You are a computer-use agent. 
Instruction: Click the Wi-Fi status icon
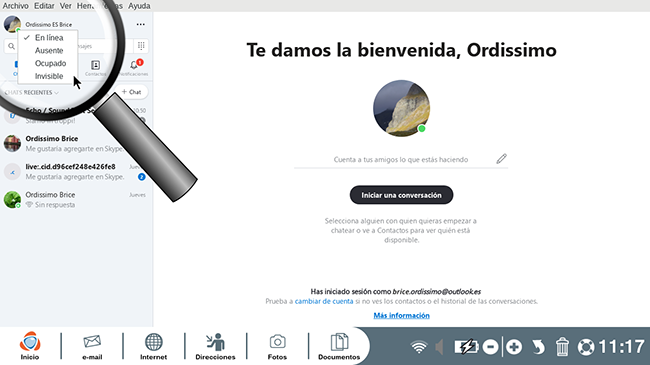click(419, 347)
